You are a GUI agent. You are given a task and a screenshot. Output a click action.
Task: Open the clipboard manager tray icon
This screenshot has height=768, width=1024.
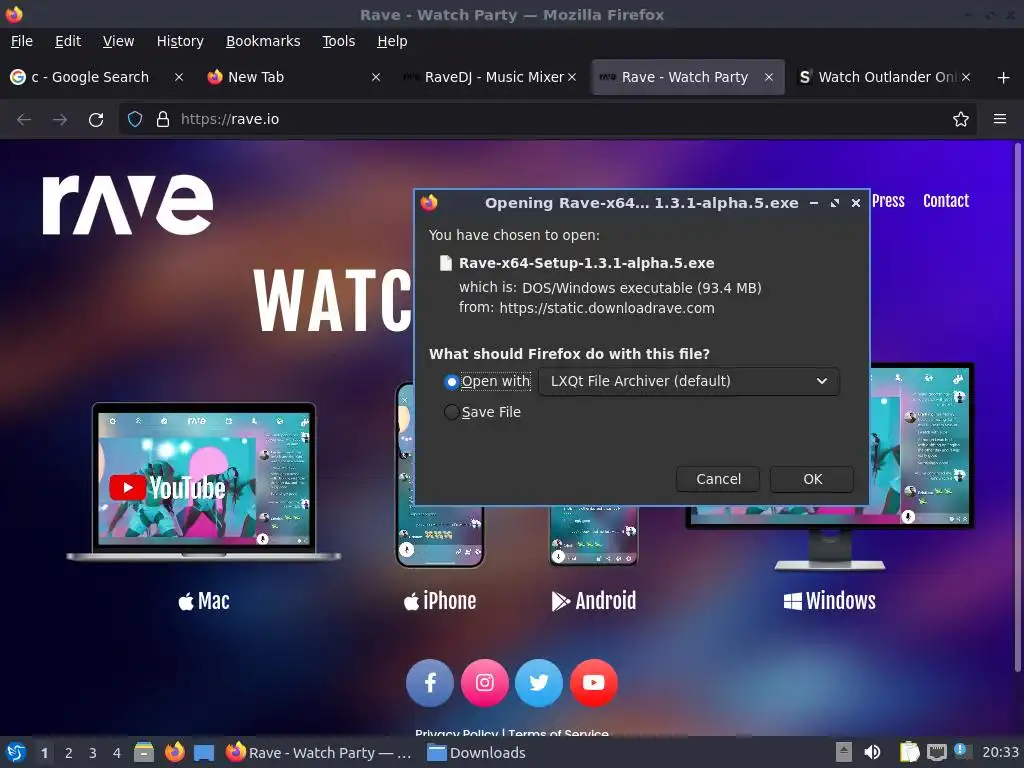909,752
